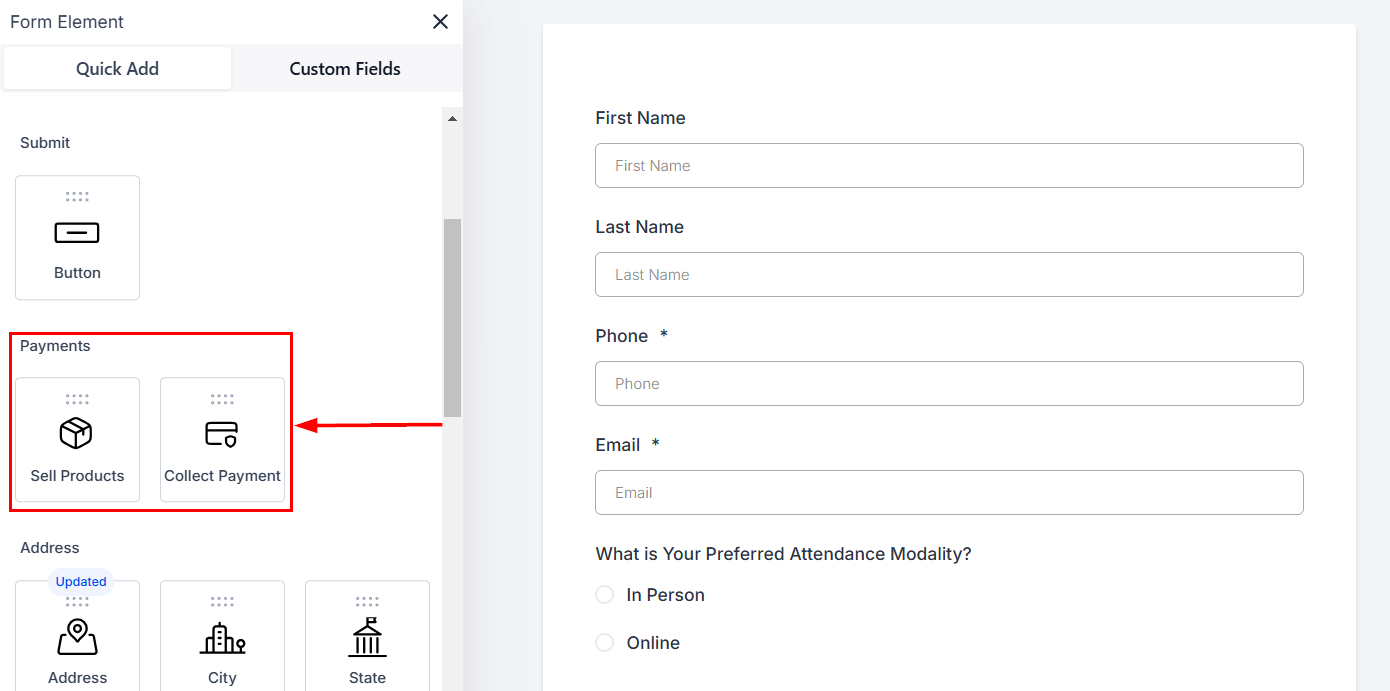Click the First Name input field

[x=949, y=166]
